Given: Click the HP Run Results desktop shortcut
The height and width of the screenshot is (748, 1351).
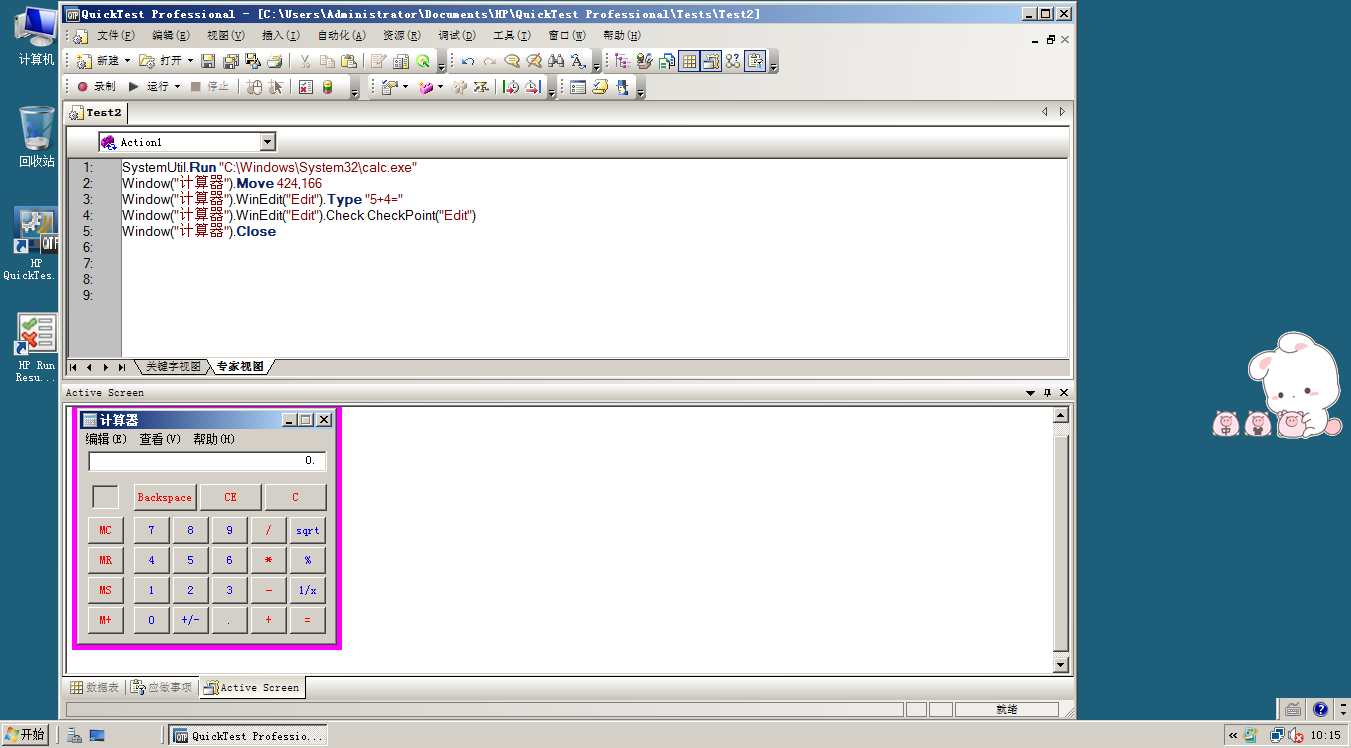Looking at the screenshot, I should click(36, 348).
